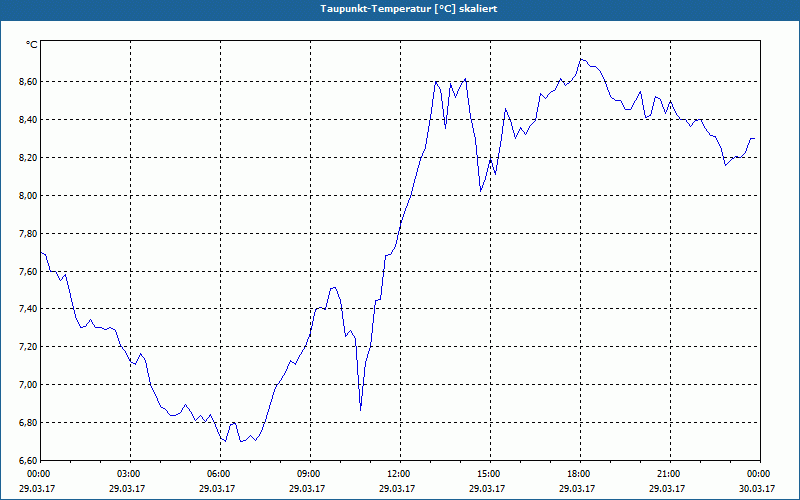Select the '8,40' y-axis label

(29, 120)
